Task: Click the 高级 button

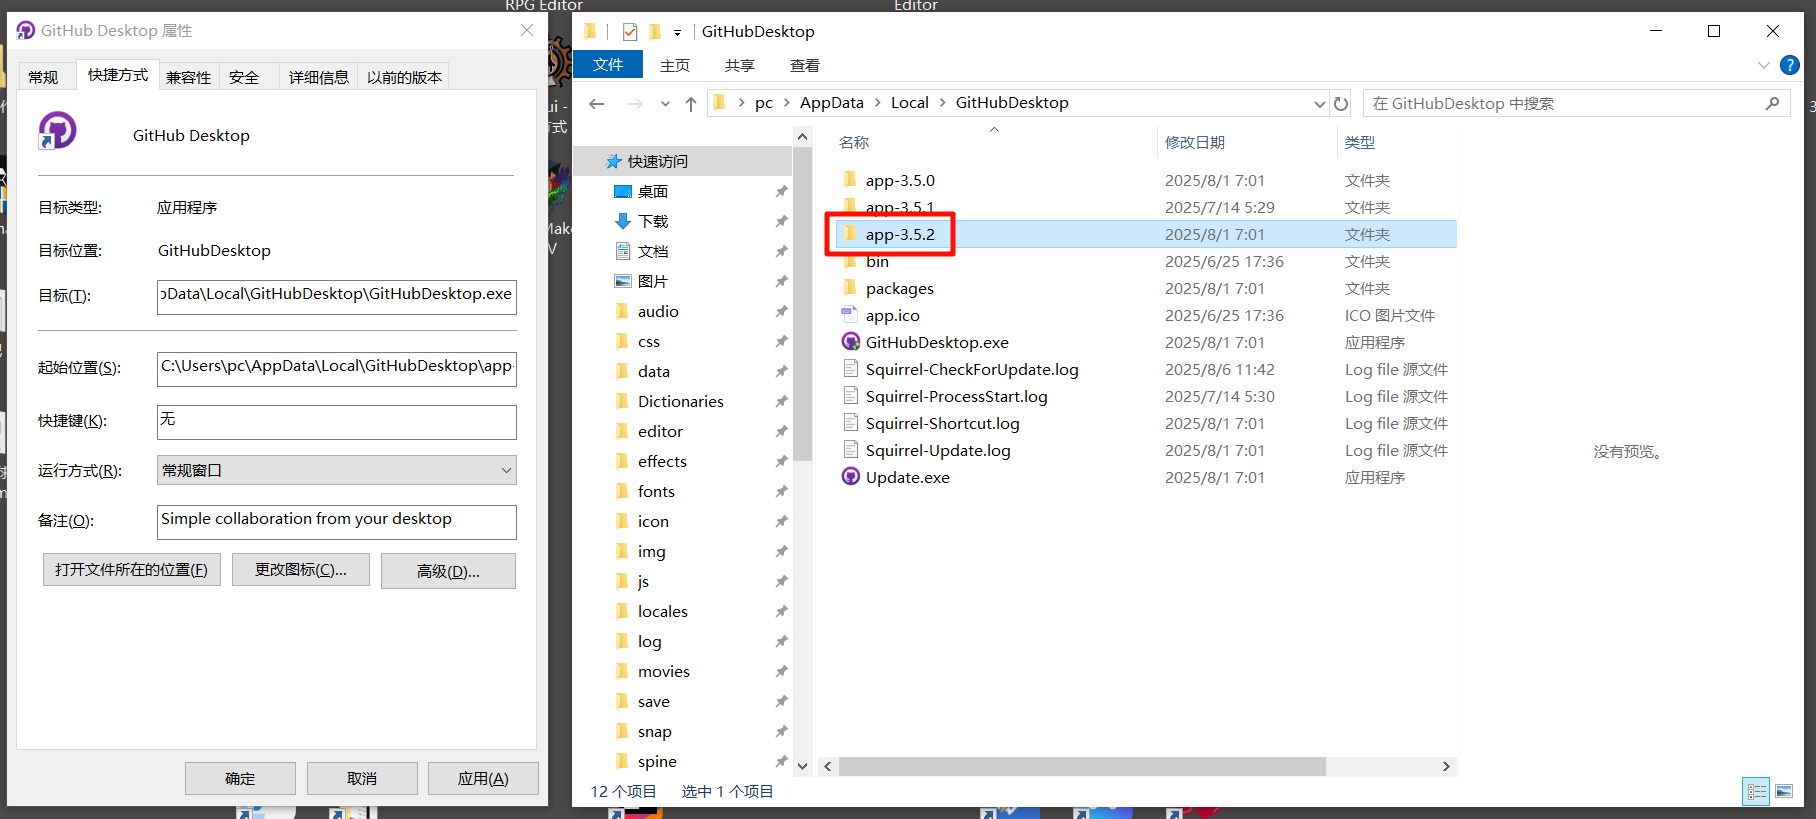Action: pyautogui.click(x=448, y=571)
